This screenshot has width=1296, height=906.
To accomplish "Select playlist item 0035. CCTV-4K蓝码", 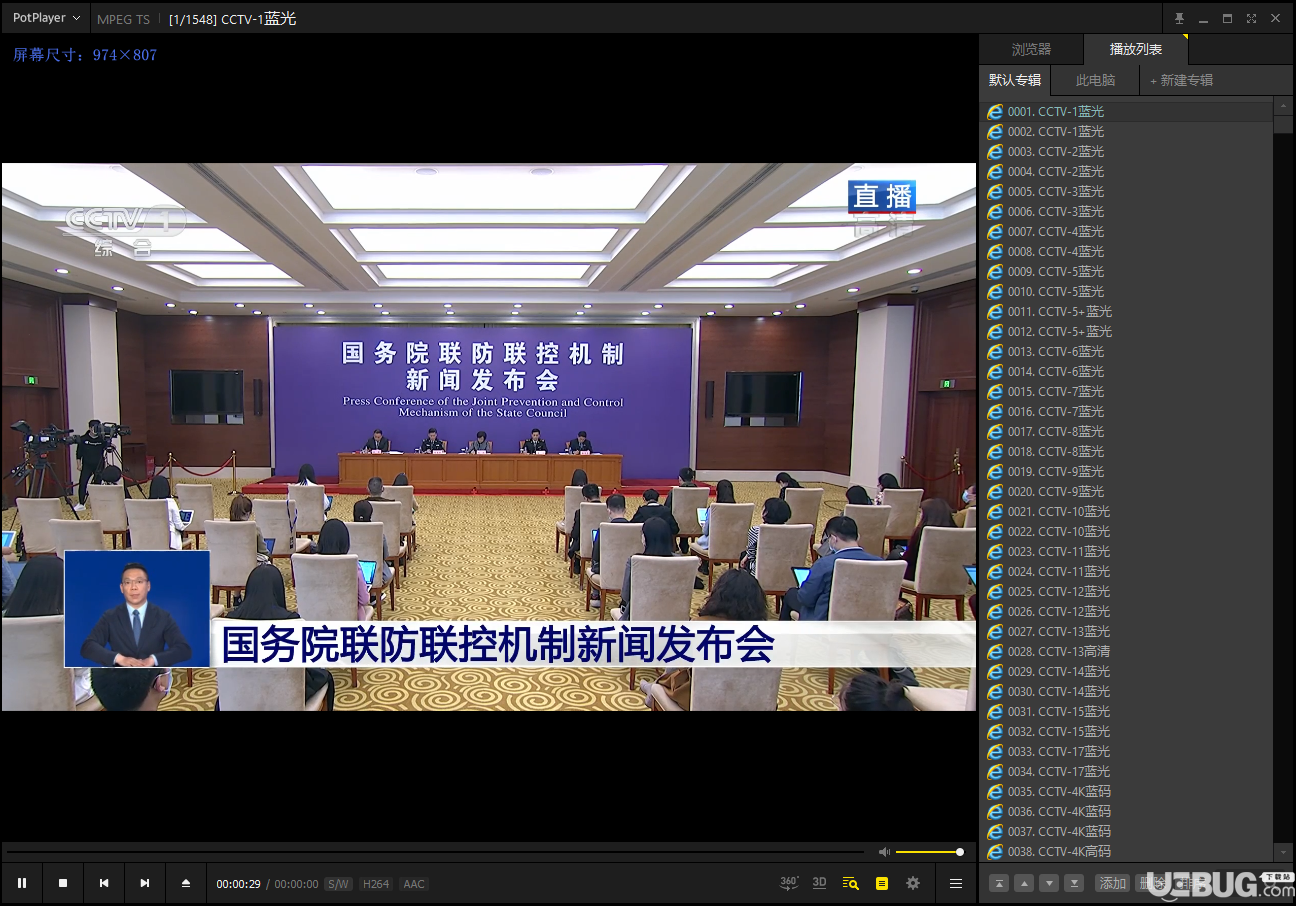I will tap(1126, 792).
